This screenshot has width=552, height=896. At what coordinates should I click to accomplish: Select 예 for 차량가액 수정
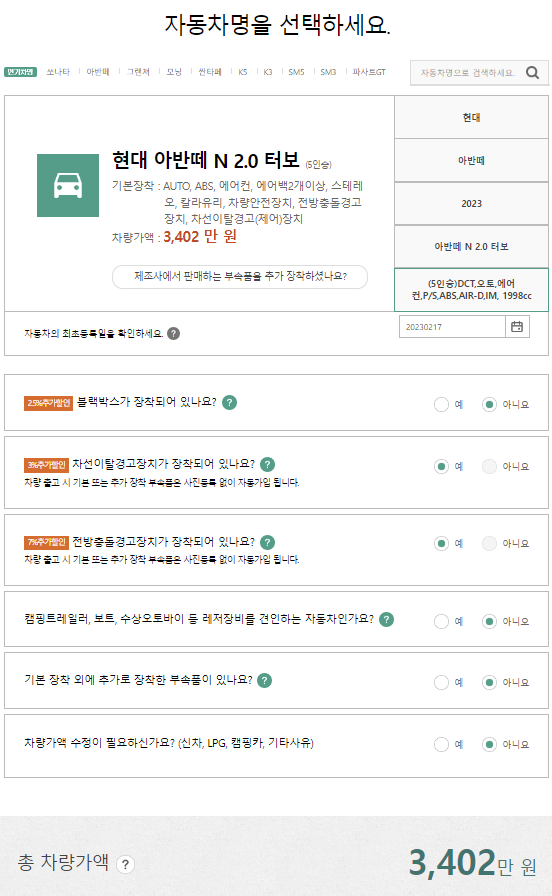pos(441,744)
